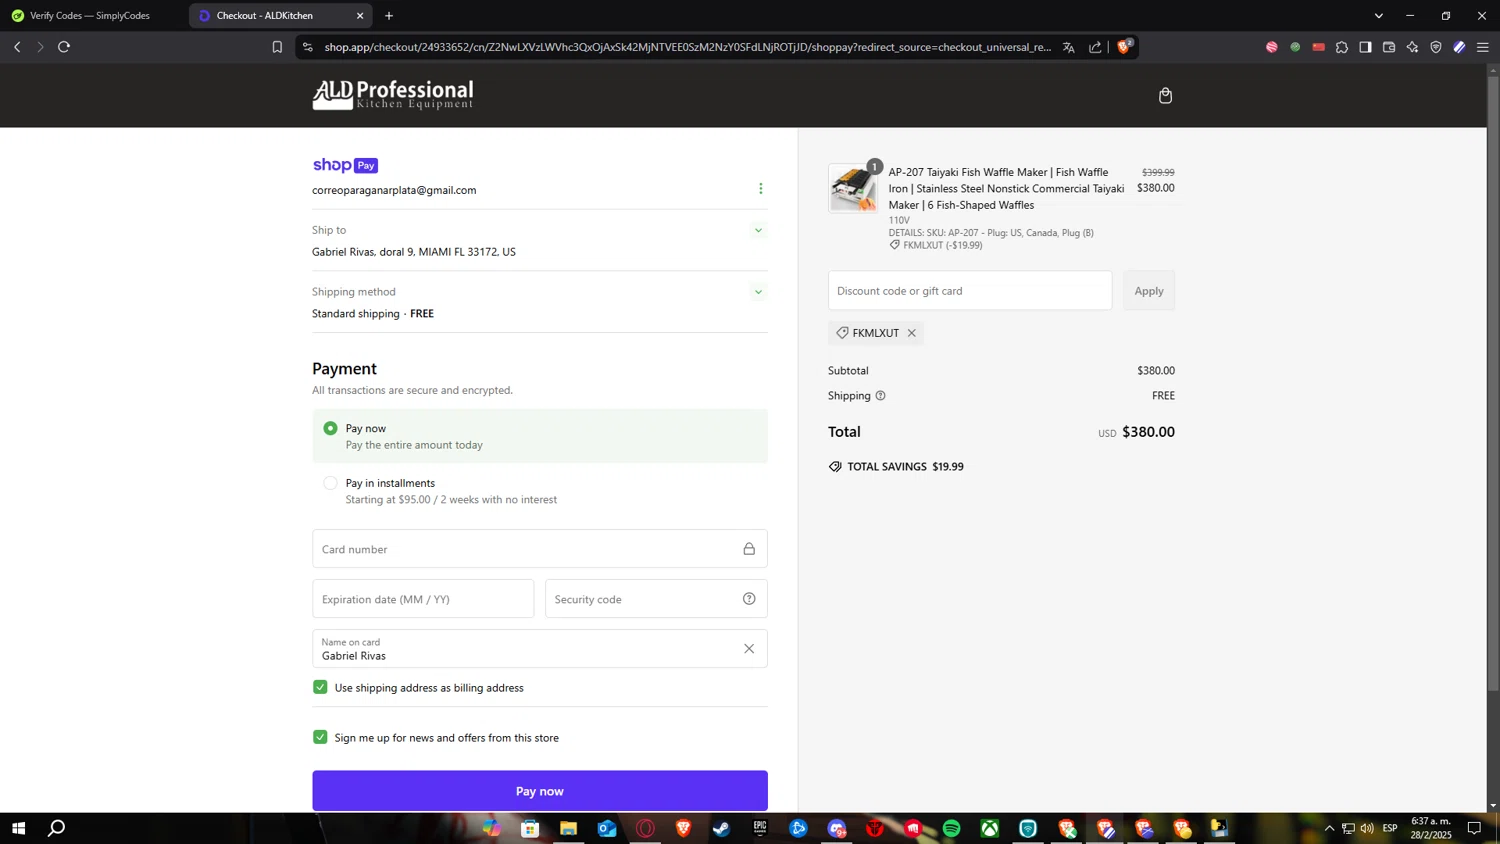Select the Pay in installments option

pos(330,483)
